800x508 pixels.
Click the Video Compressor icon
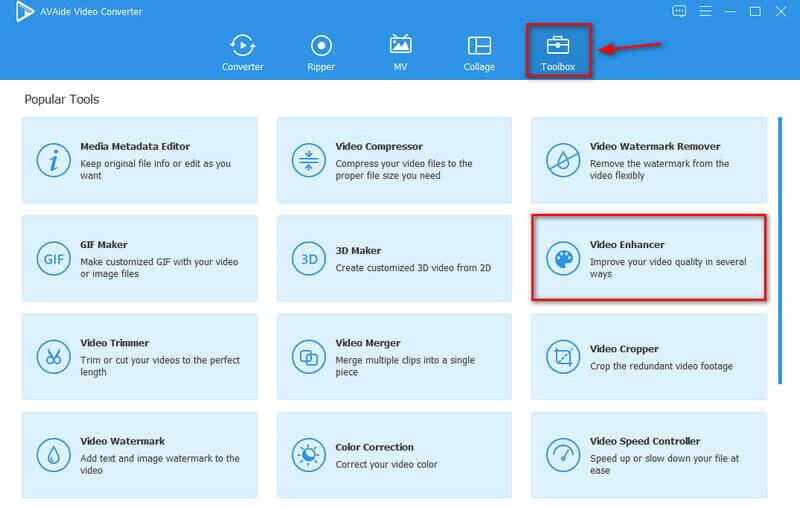(308, 160)
